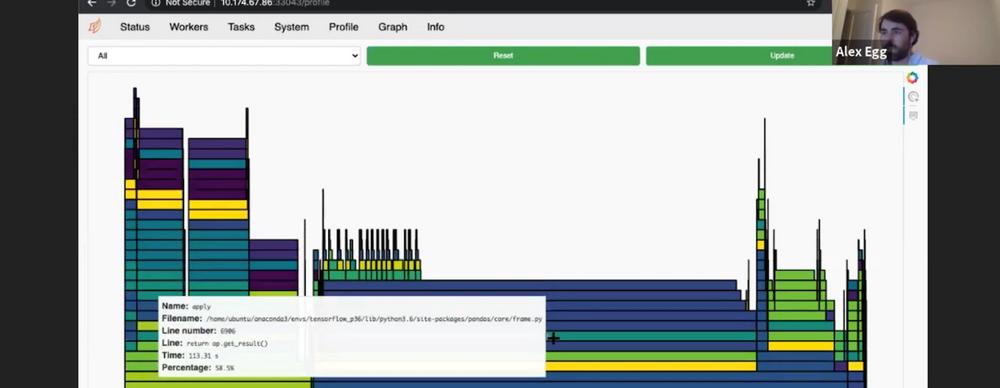
Task: Click the green Reset button
Action: [503, 56]
